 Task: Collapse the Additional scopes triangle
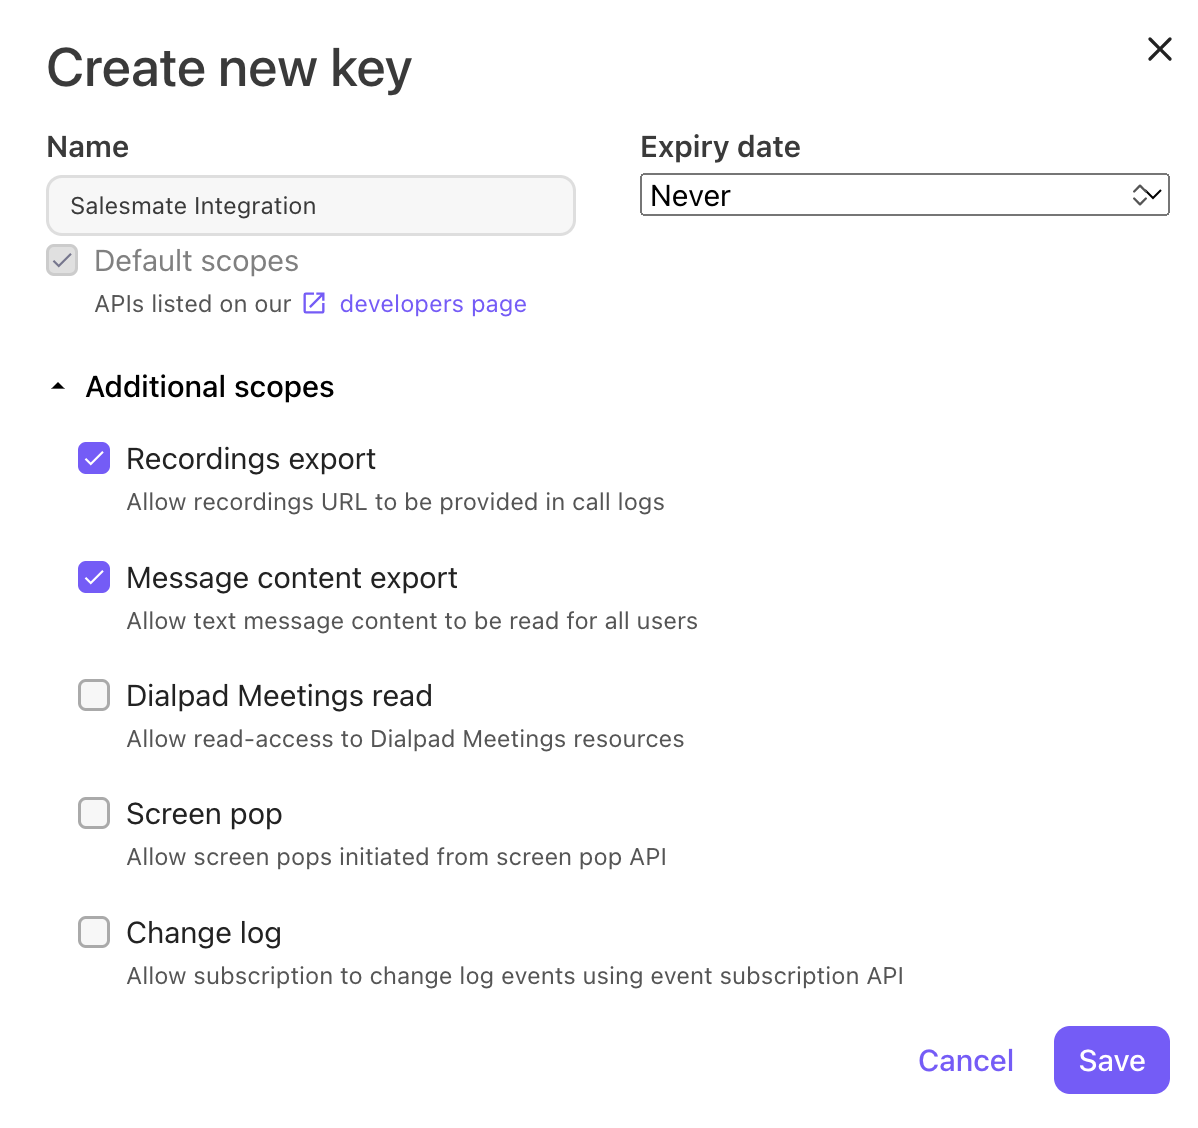pyautogui.click(x=57, y=387)
